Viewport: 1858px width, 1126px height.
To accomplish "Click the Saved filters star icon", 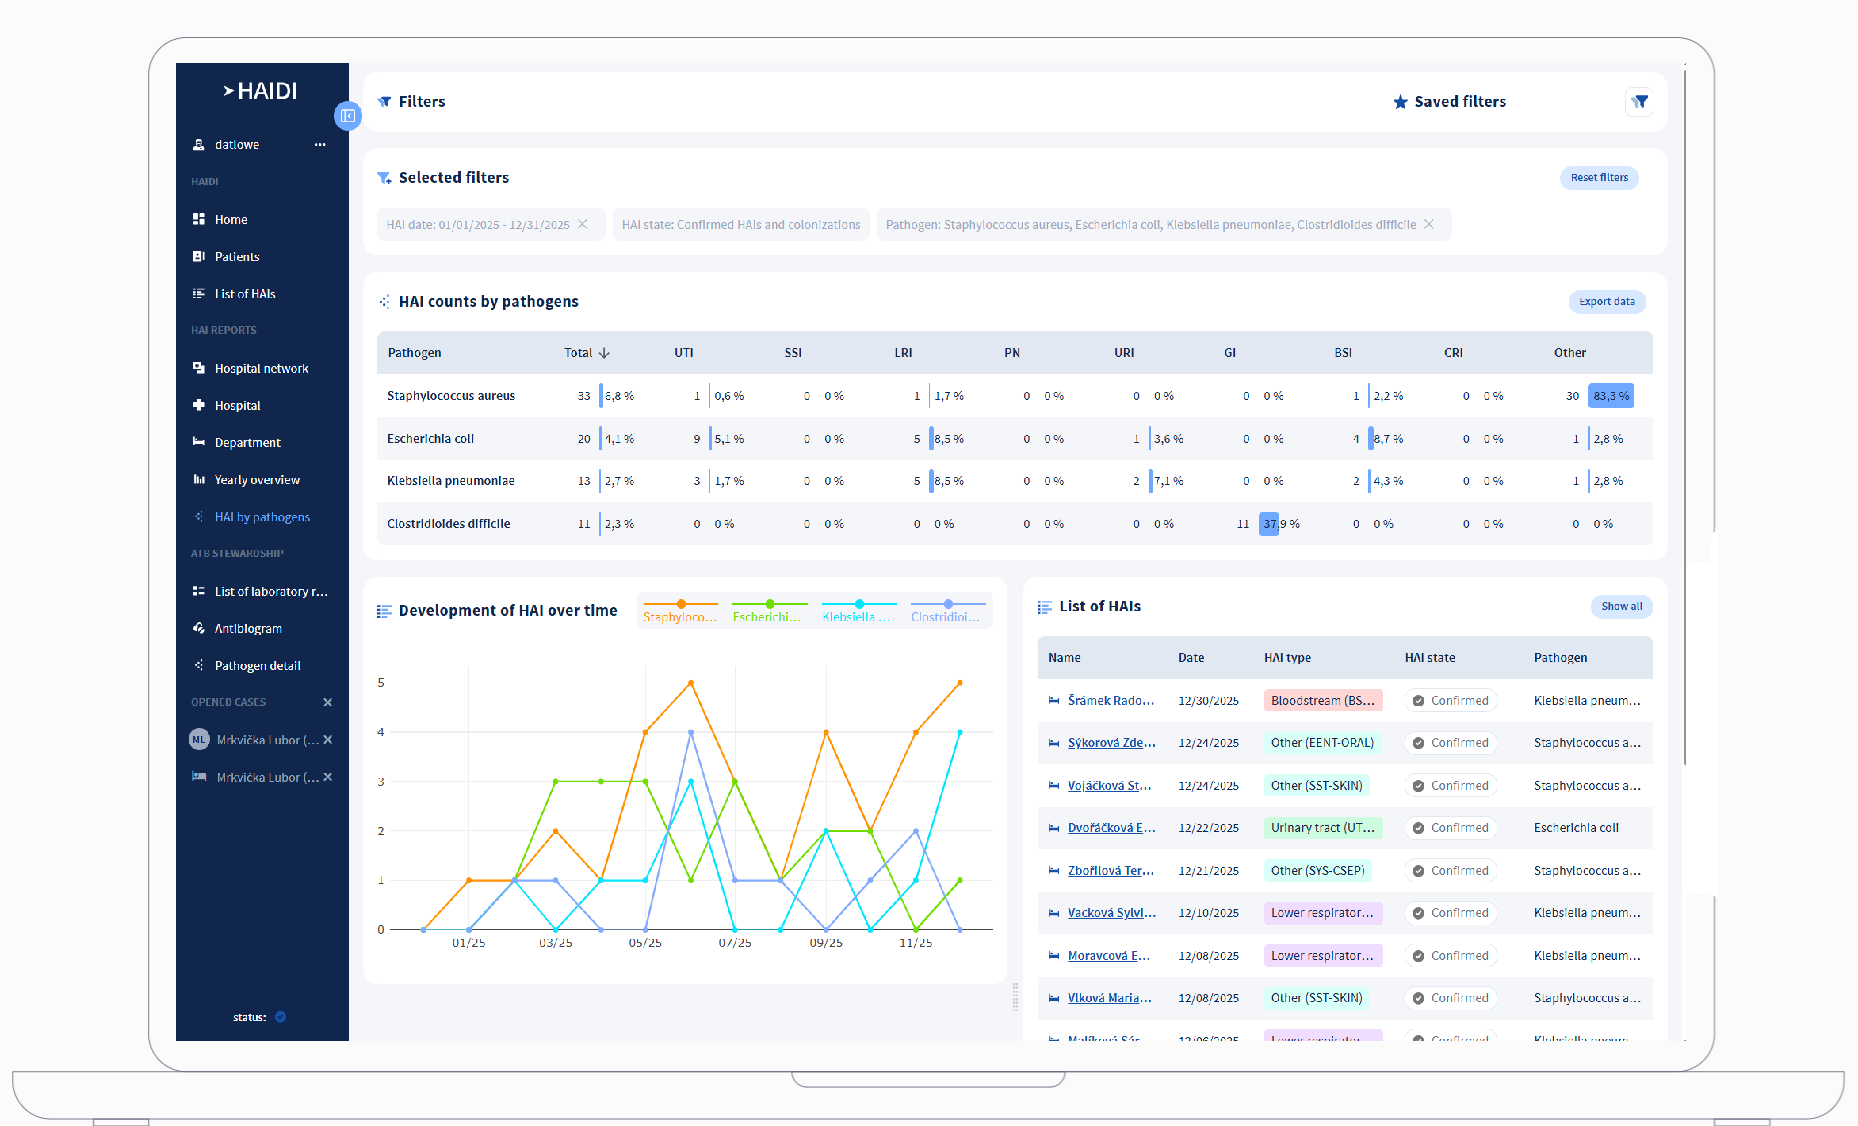I will pos(1400,102).
